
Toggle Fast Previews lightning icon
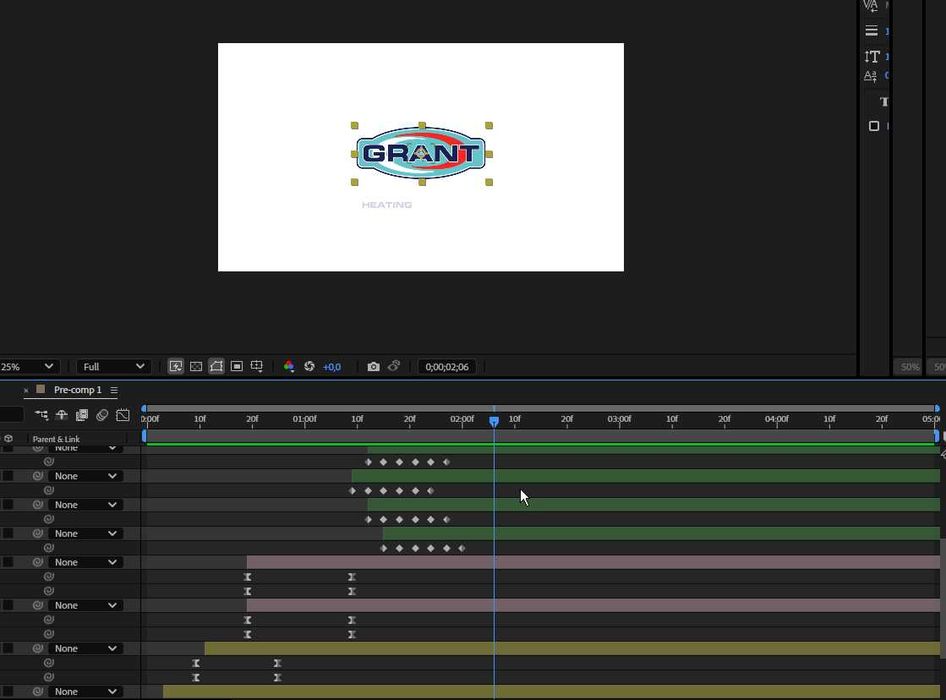(176, 366)
